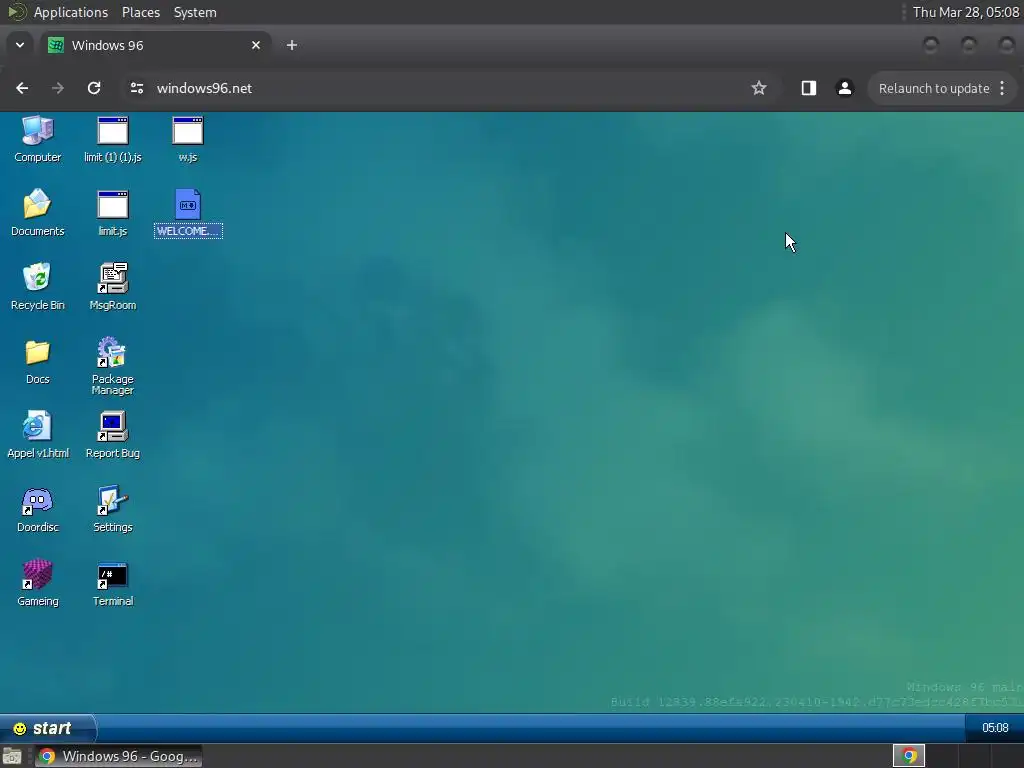
Task: Open the Chrome three-dot menu
Action: click(1002, 88)
